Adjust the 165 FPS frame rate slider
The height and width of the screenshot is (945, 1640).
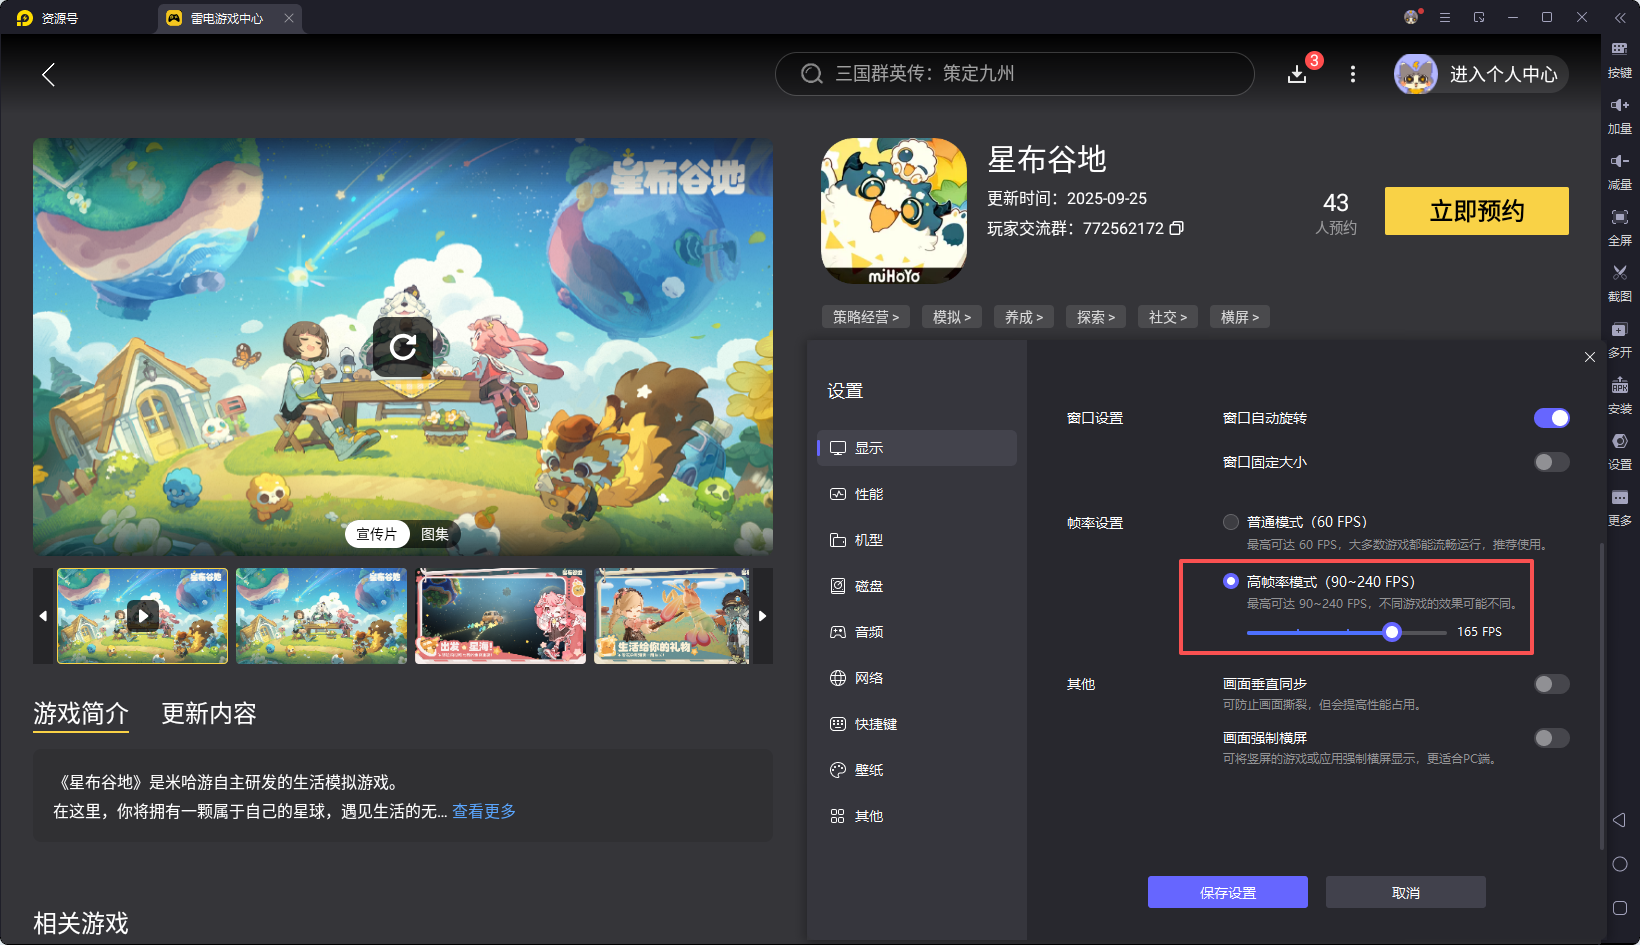click(1392, 632)
